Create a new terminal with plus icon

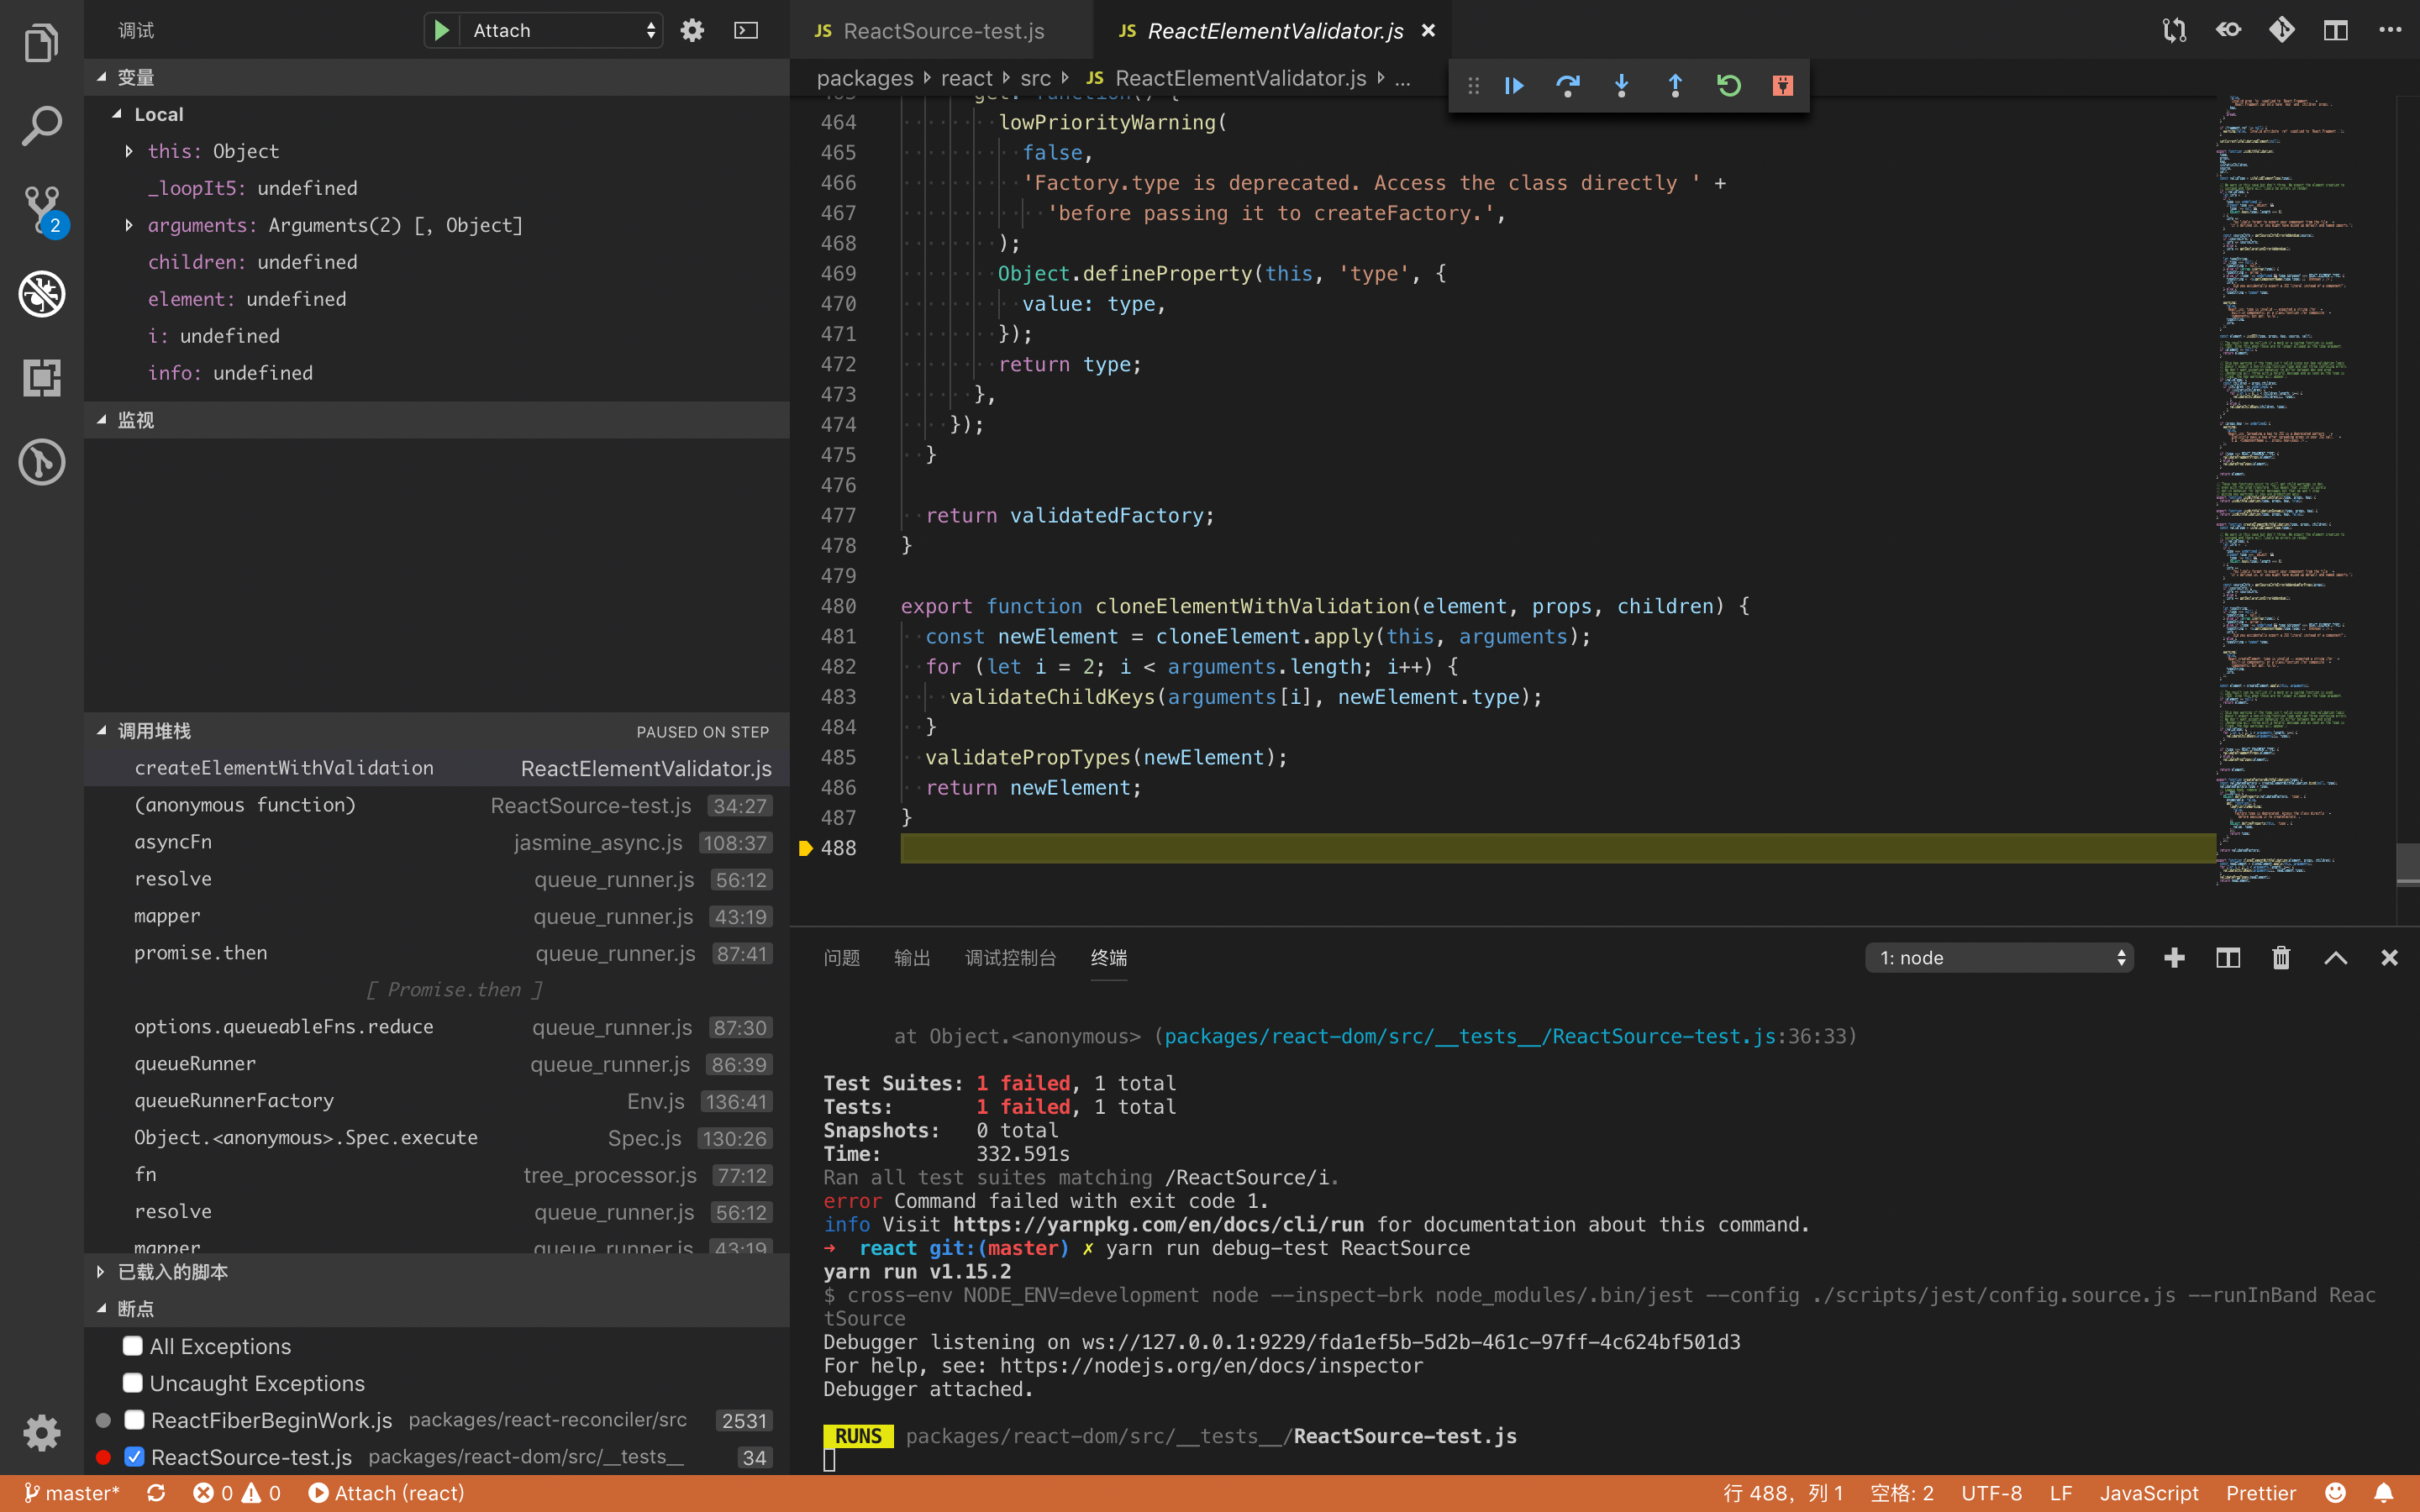(2174, 957)
